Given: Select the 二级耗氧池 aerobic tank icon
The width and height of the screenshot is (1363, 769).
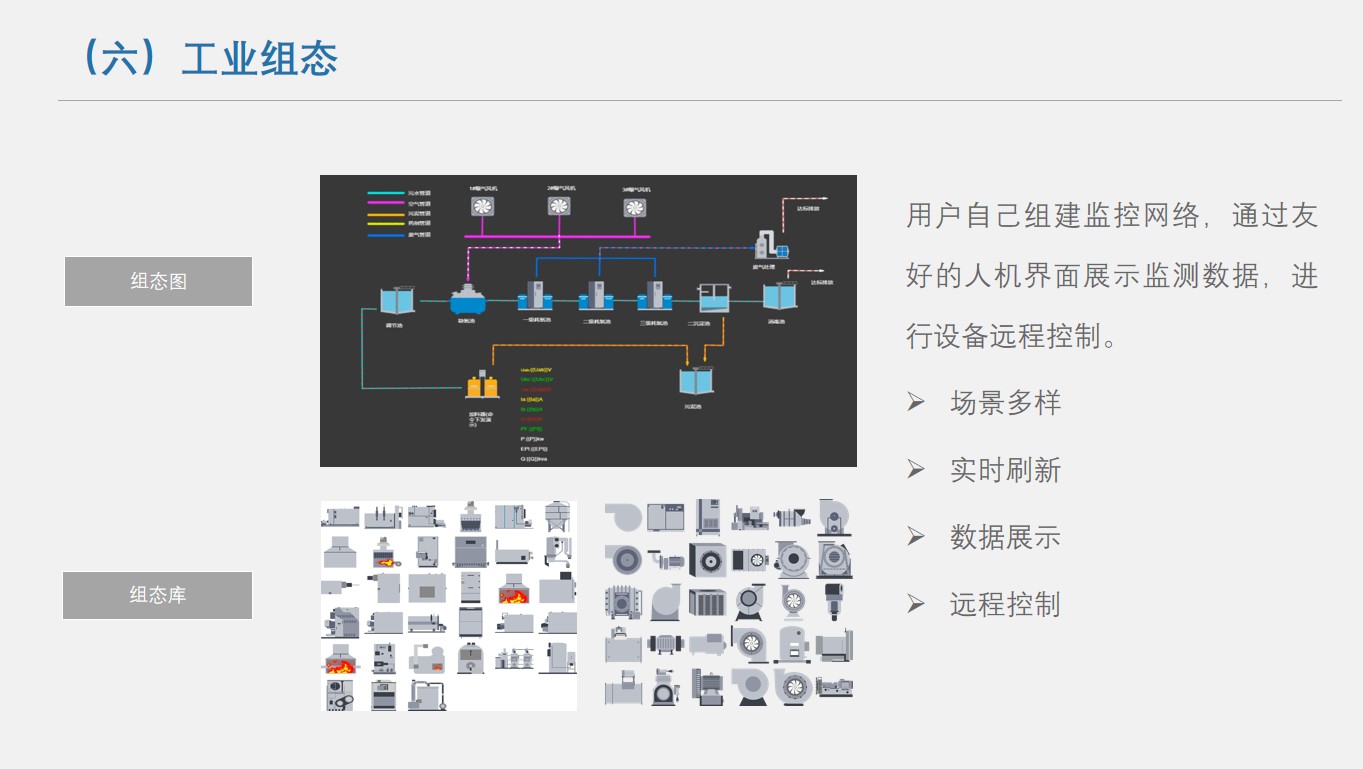Looking at the screenshot, I should click(597, 297).
